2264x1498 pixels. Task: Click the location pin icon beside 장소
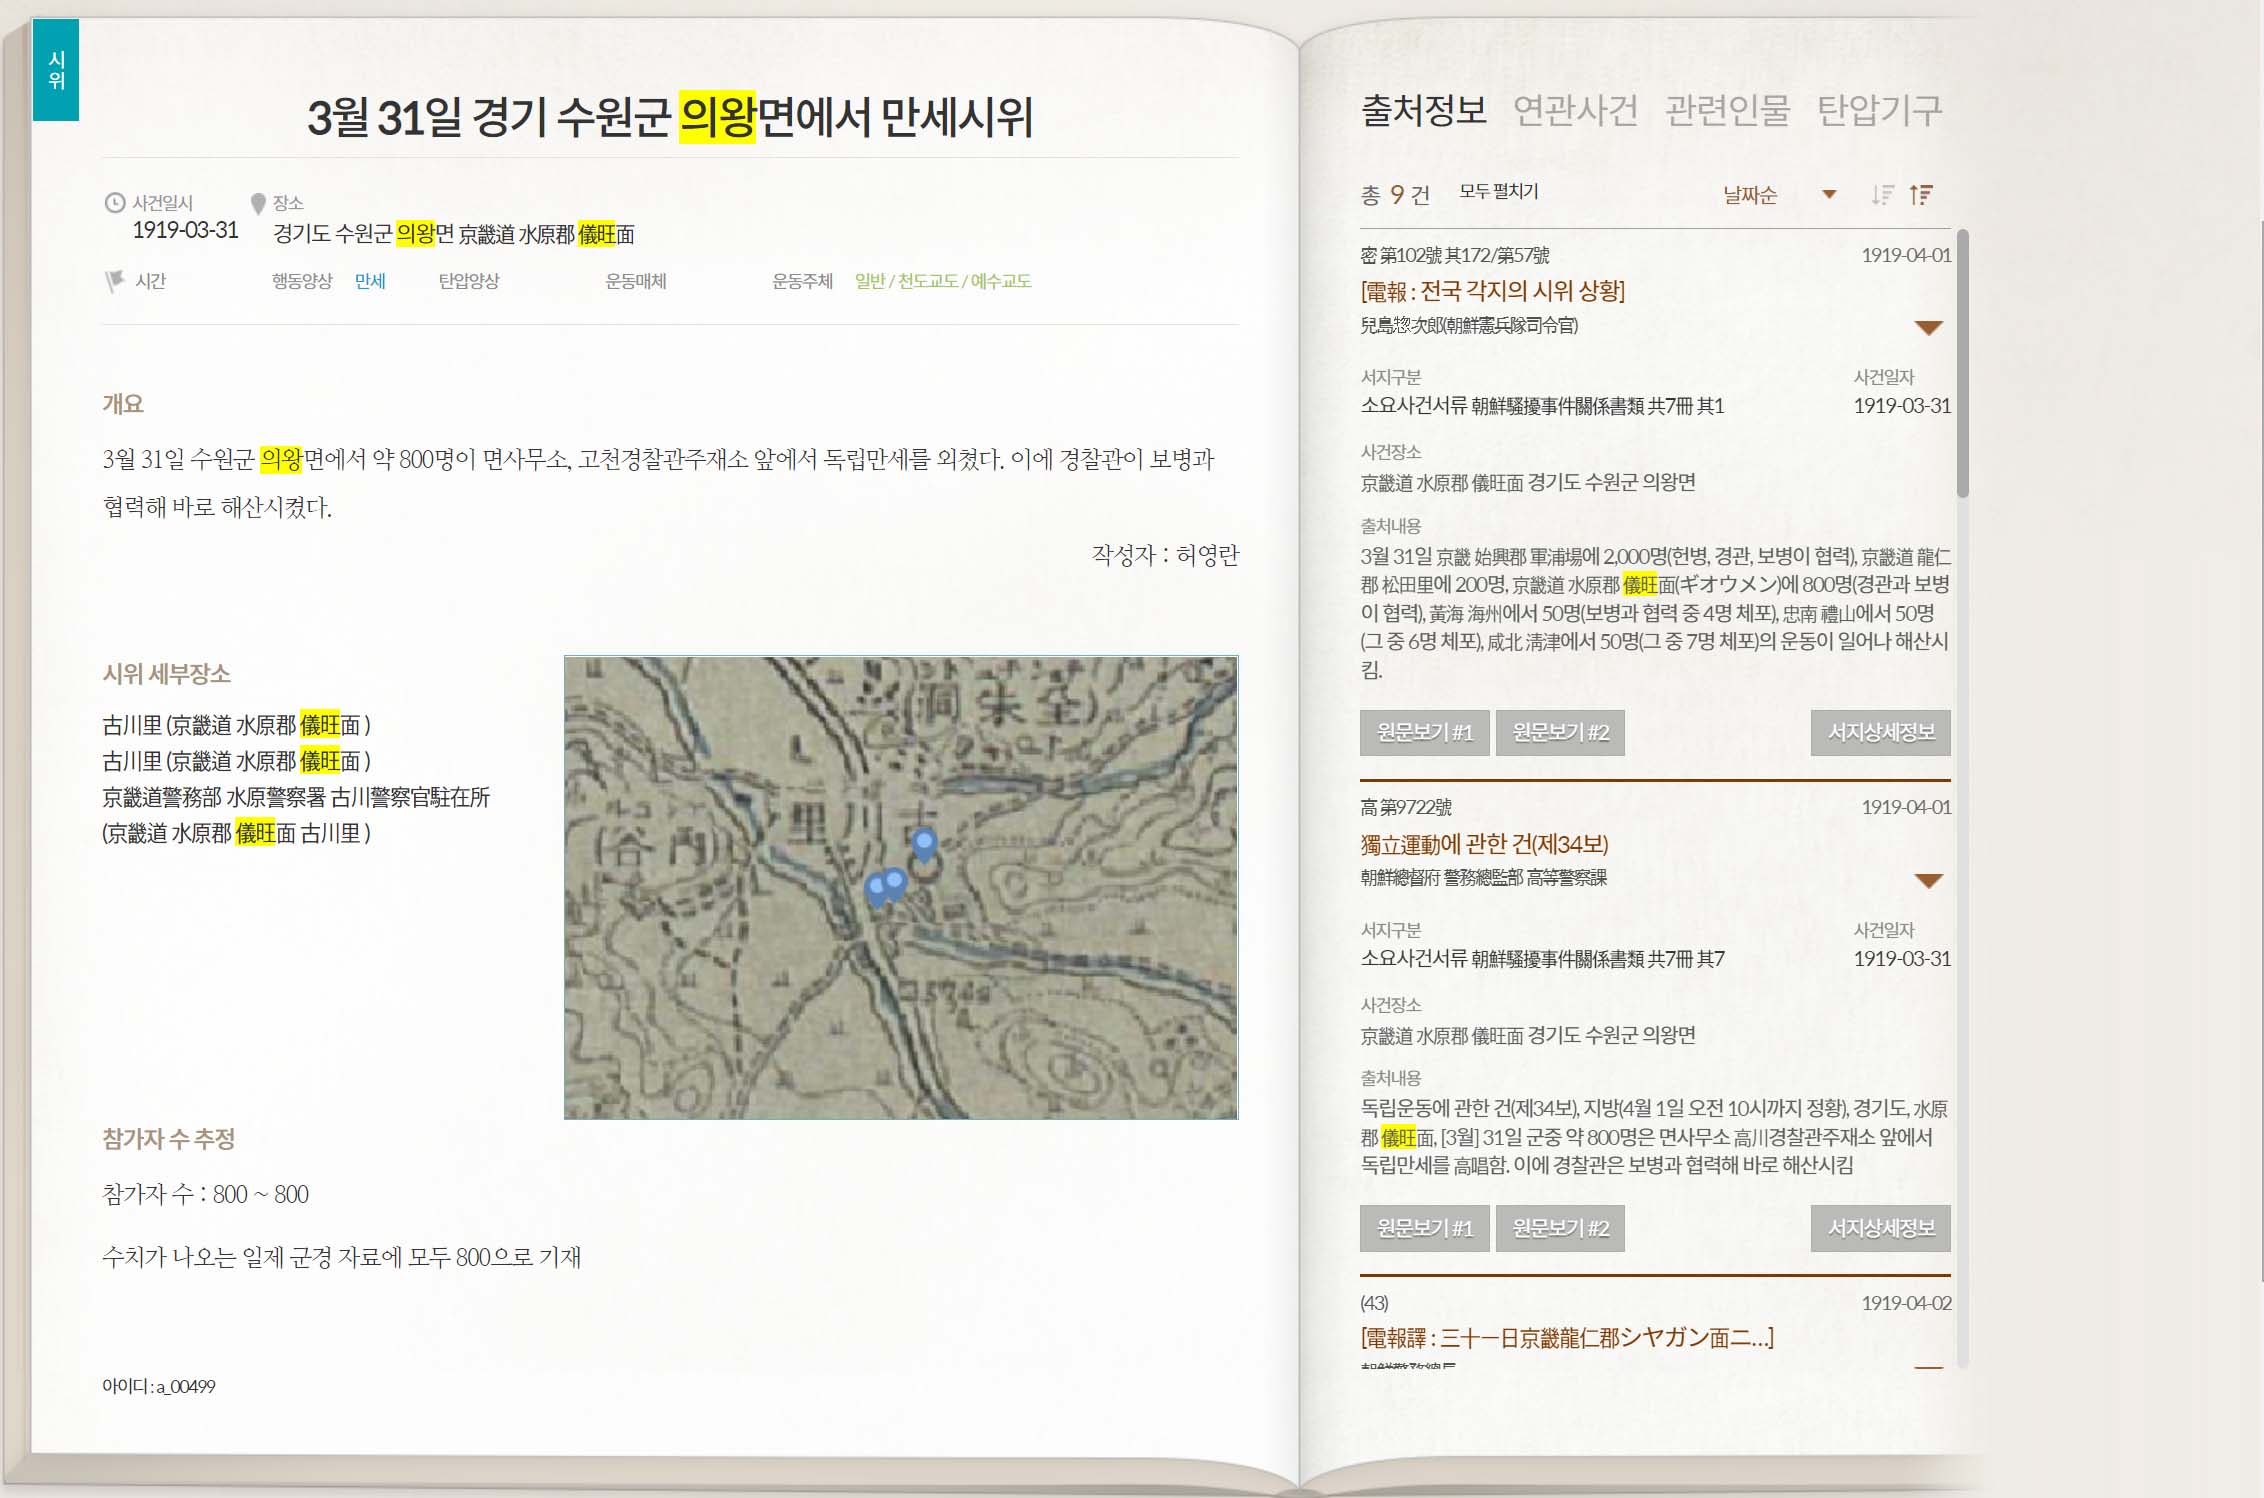(258, 204)
